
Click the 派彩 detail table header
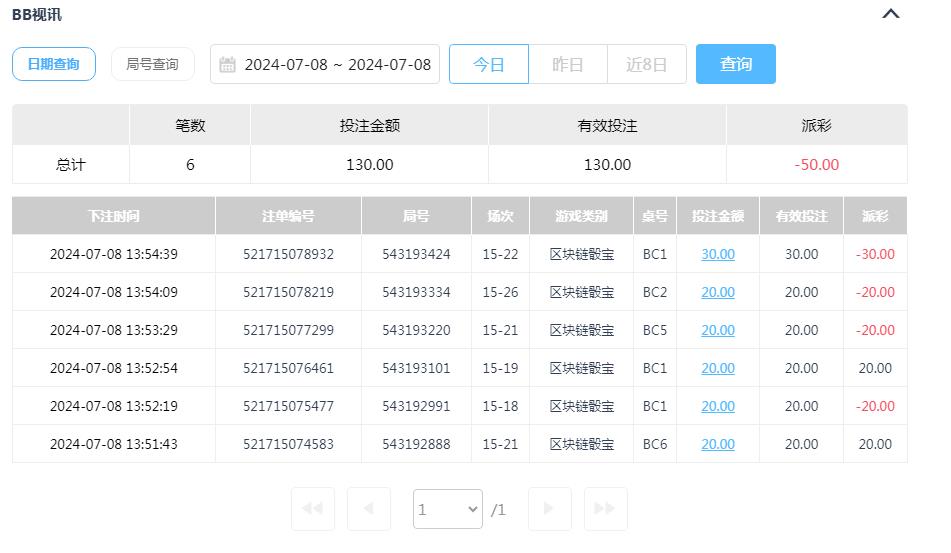875,216
